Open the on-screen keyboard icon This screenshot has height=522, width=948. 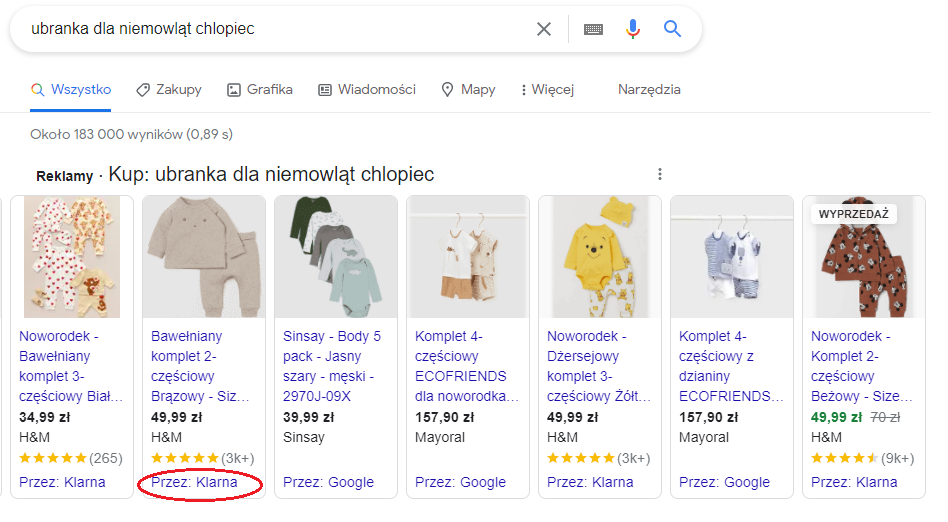coord(593,29)
